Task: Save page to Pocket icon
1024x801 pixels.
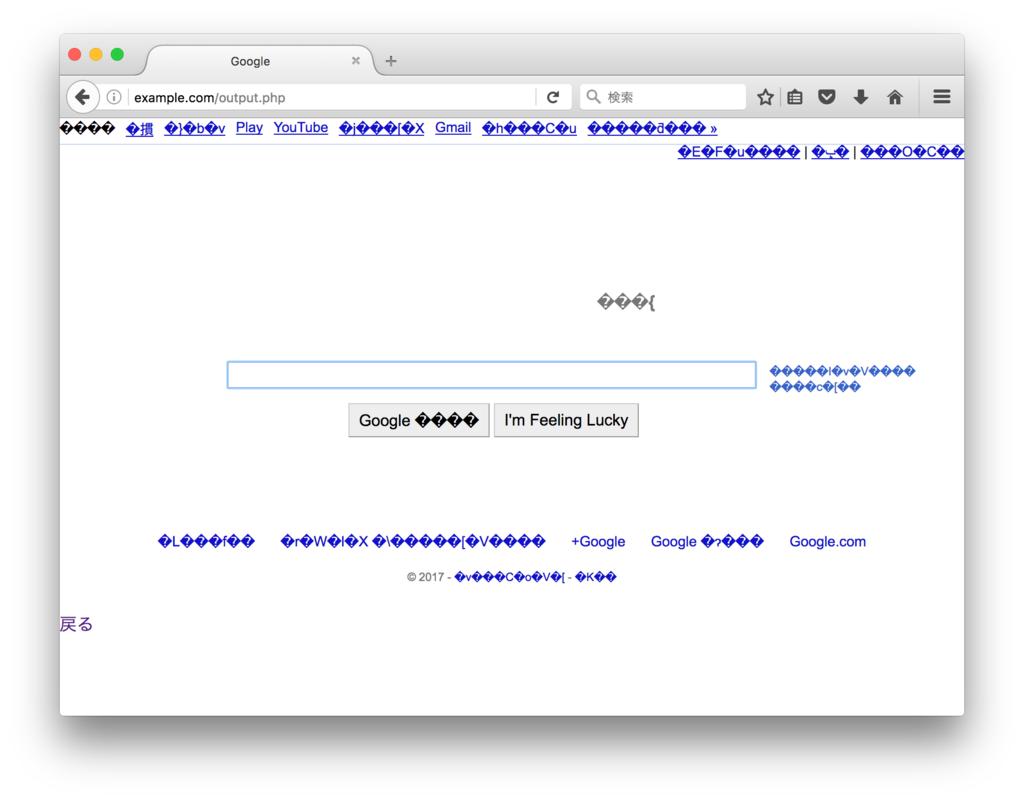Action: tap(827, 97)
